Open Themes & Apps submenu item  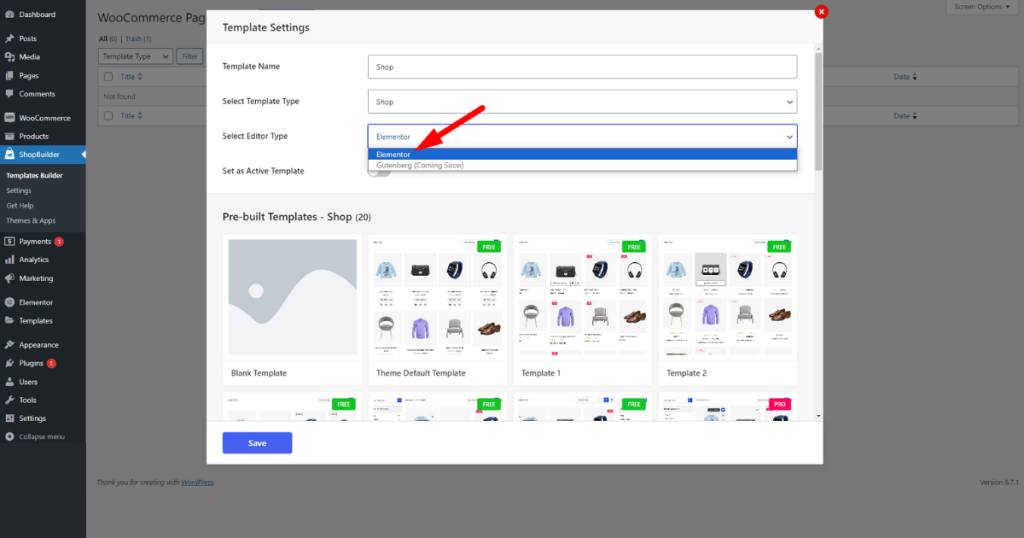pos(31,221)
